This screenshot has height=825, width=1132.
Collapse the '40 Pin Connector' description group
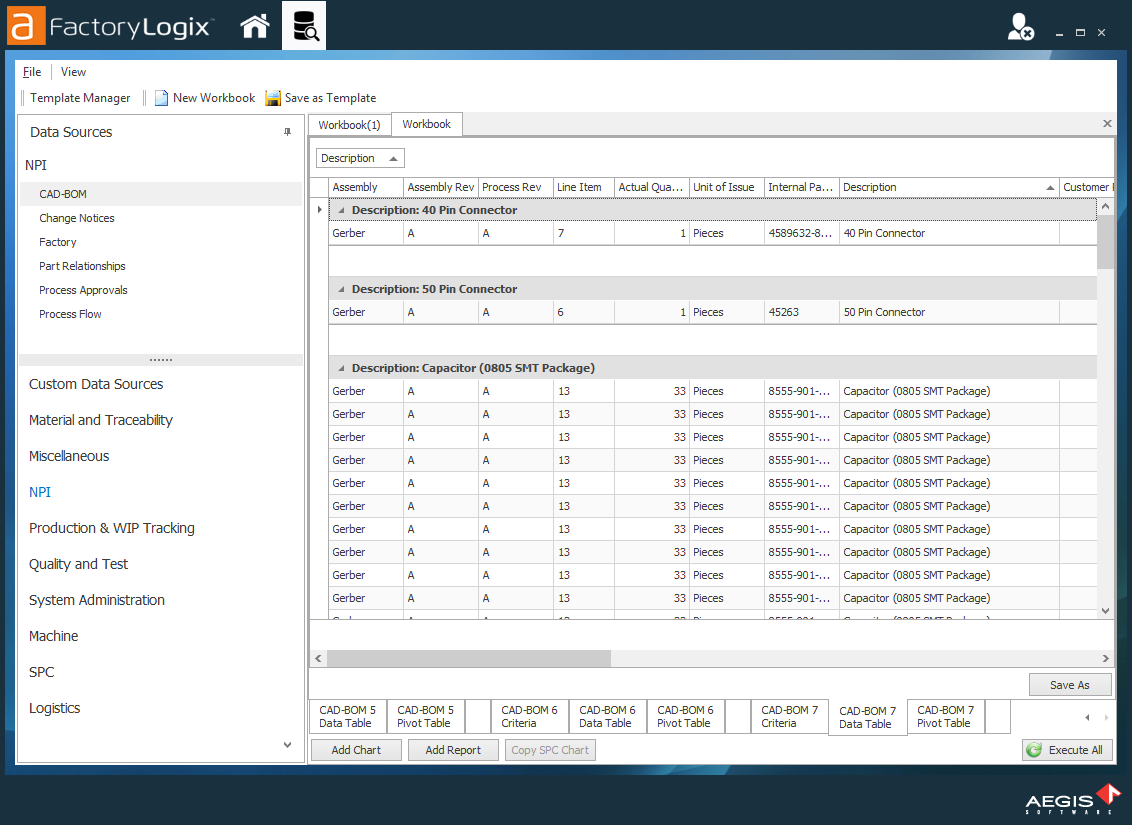[342, 209]
